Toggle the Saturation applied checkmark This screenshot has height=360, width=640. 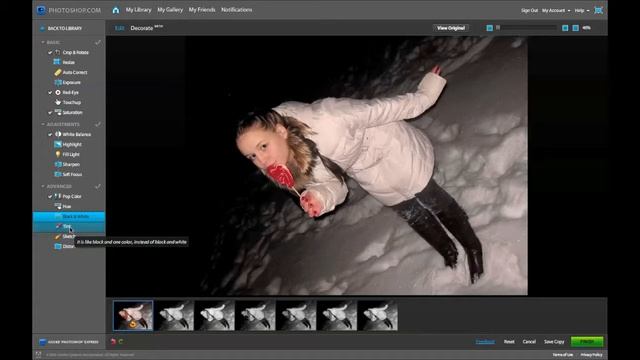pos(50,112)
